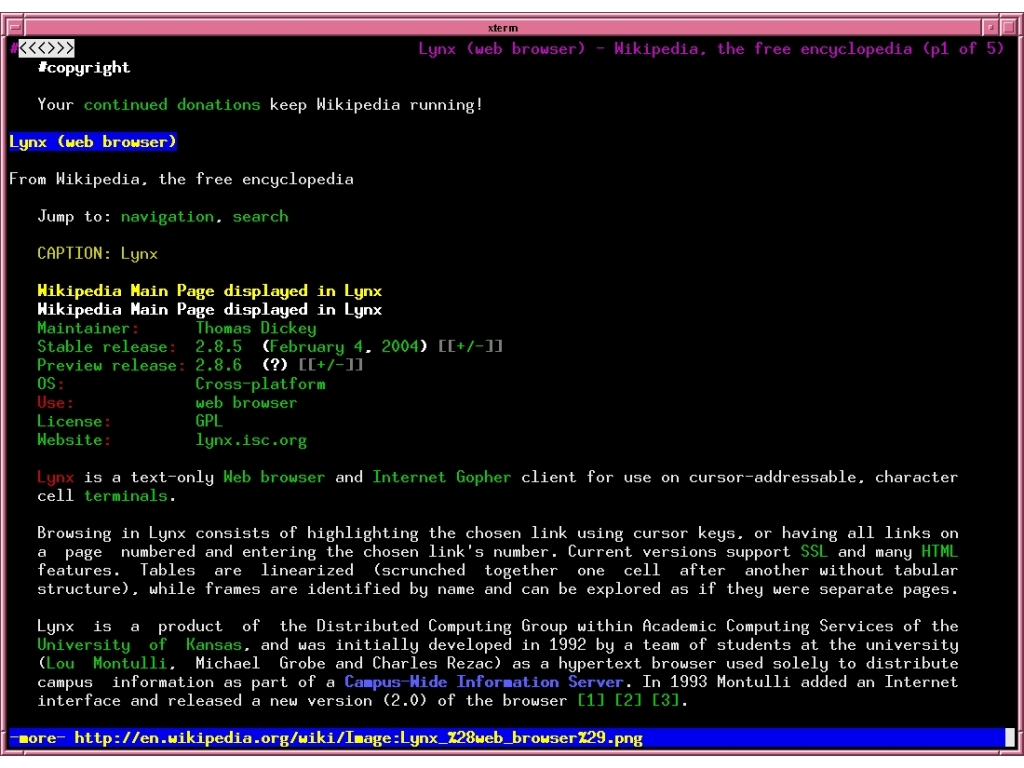Open the "terminals" link
This screenshot has height=768, width=1024.
(125, 496)
